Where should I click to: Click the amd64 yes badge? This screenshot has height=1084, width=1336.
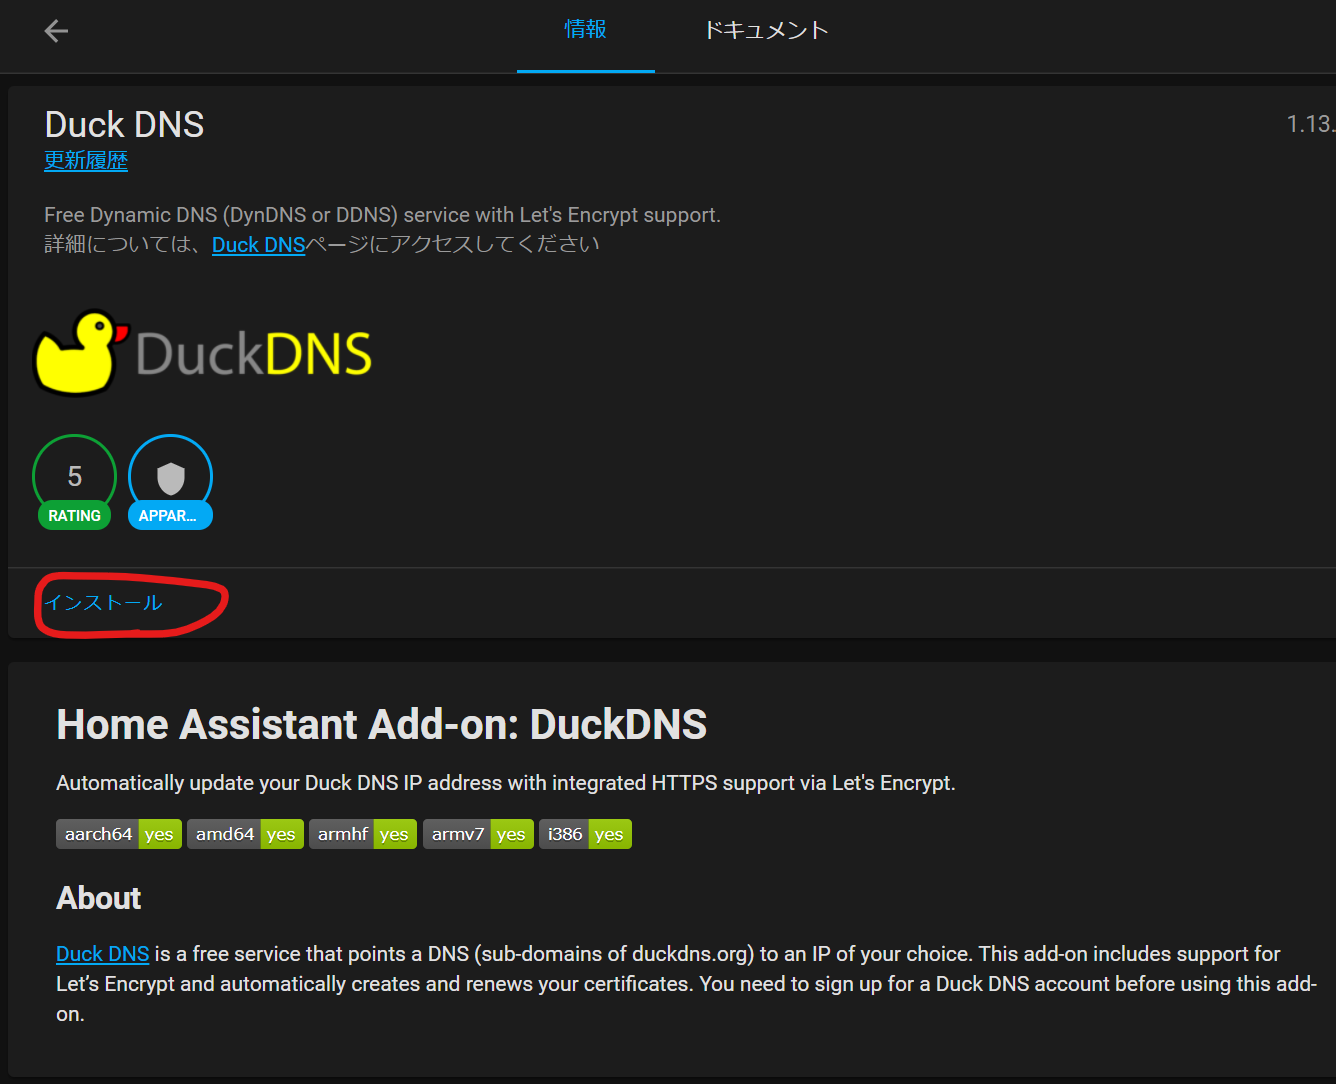click(x=245, y=834)
